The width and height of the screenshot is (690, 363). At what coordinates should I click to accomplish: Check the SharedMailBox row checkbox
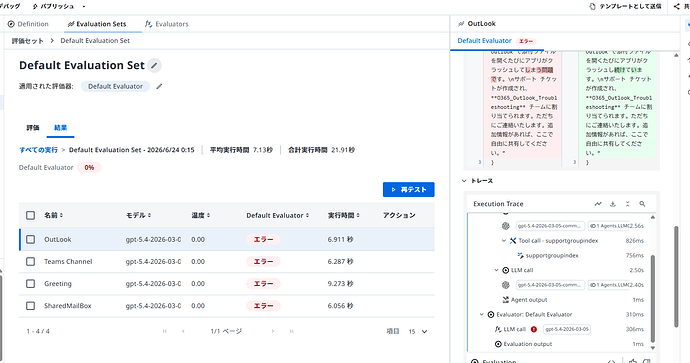coord(30,306)
